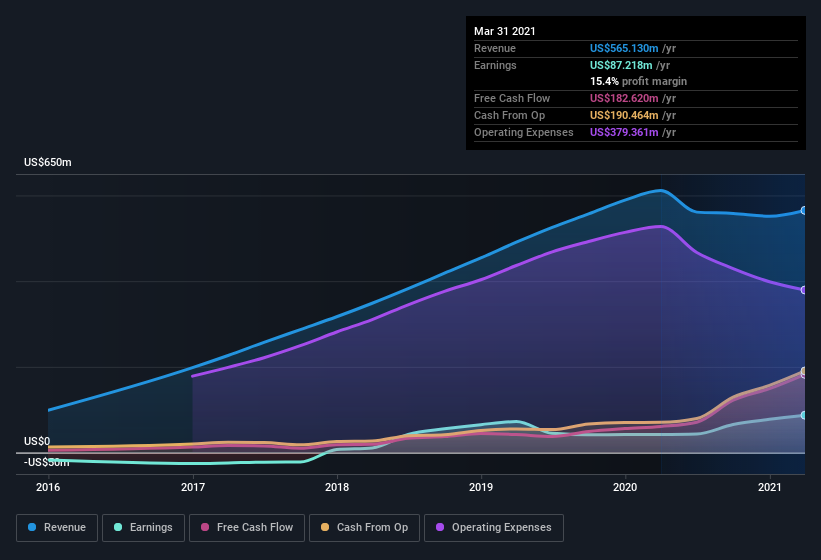Toggle the Operating Expenses legend button
This screenshot has height=560, width=821.
(494, 528)
